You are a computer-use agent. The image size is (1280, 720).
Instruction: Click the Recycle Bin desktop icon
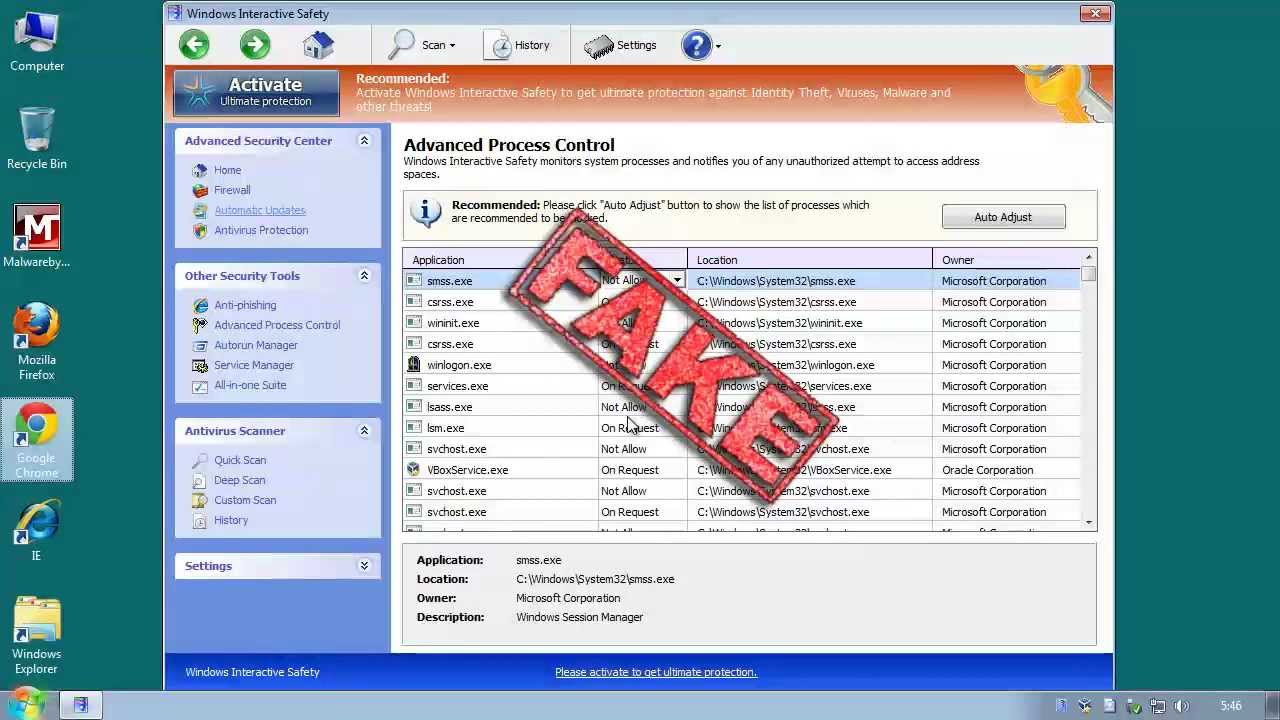tap(37, 139)
